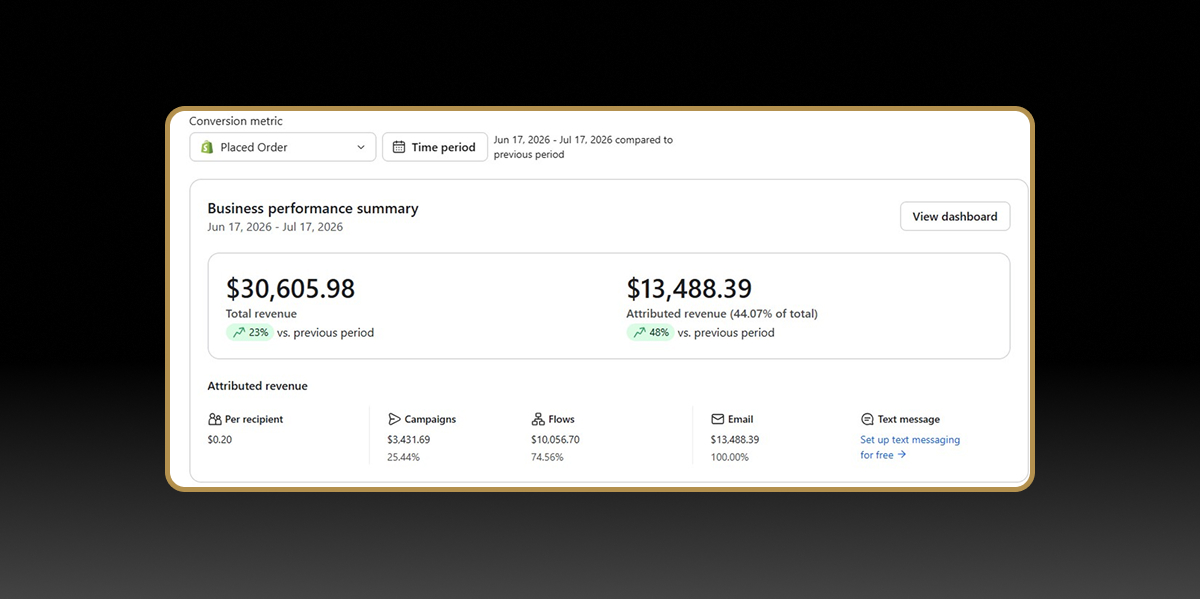Screen dimensions: 1200x599
Task: Expand the Placed Order dropdown chevron
Action: tap(361, 147)
